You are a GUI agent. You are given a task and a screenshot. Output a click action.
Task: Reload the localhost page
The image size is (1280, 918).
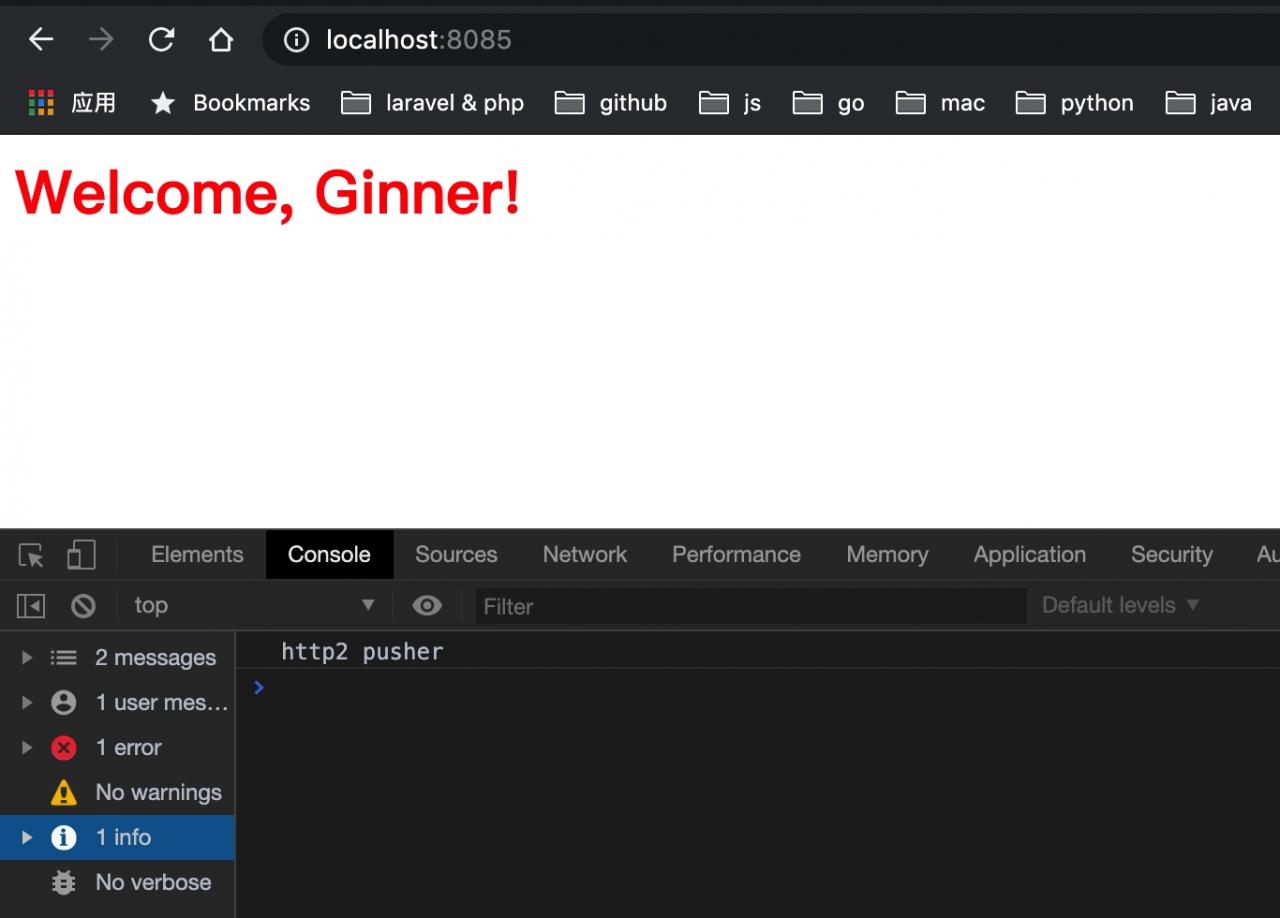pos(161,40)
